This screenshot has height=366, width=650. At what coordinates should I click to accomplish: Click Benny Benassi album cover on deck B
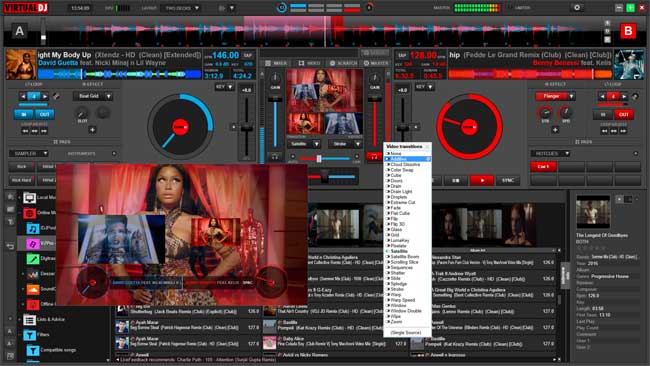629,64
